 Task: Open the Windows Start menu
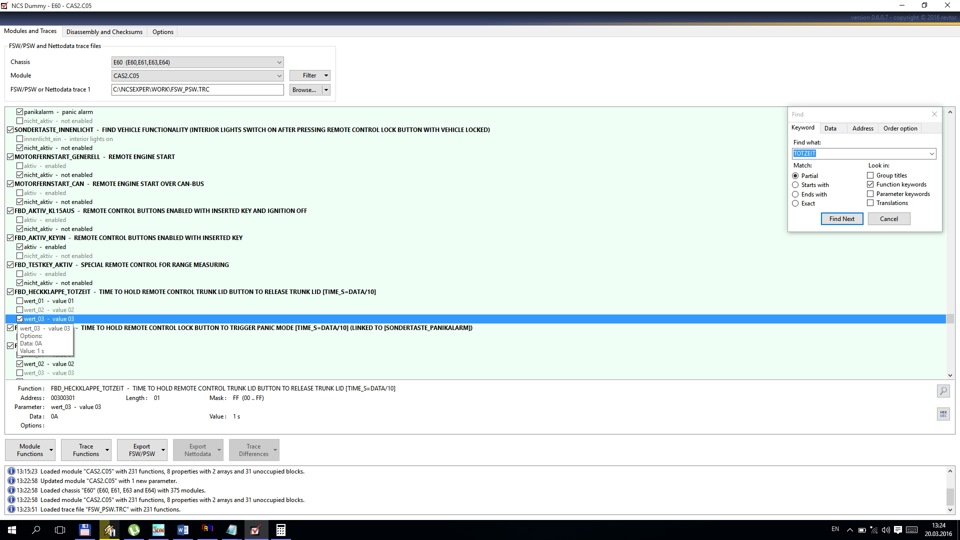click(x=12, y=530)
